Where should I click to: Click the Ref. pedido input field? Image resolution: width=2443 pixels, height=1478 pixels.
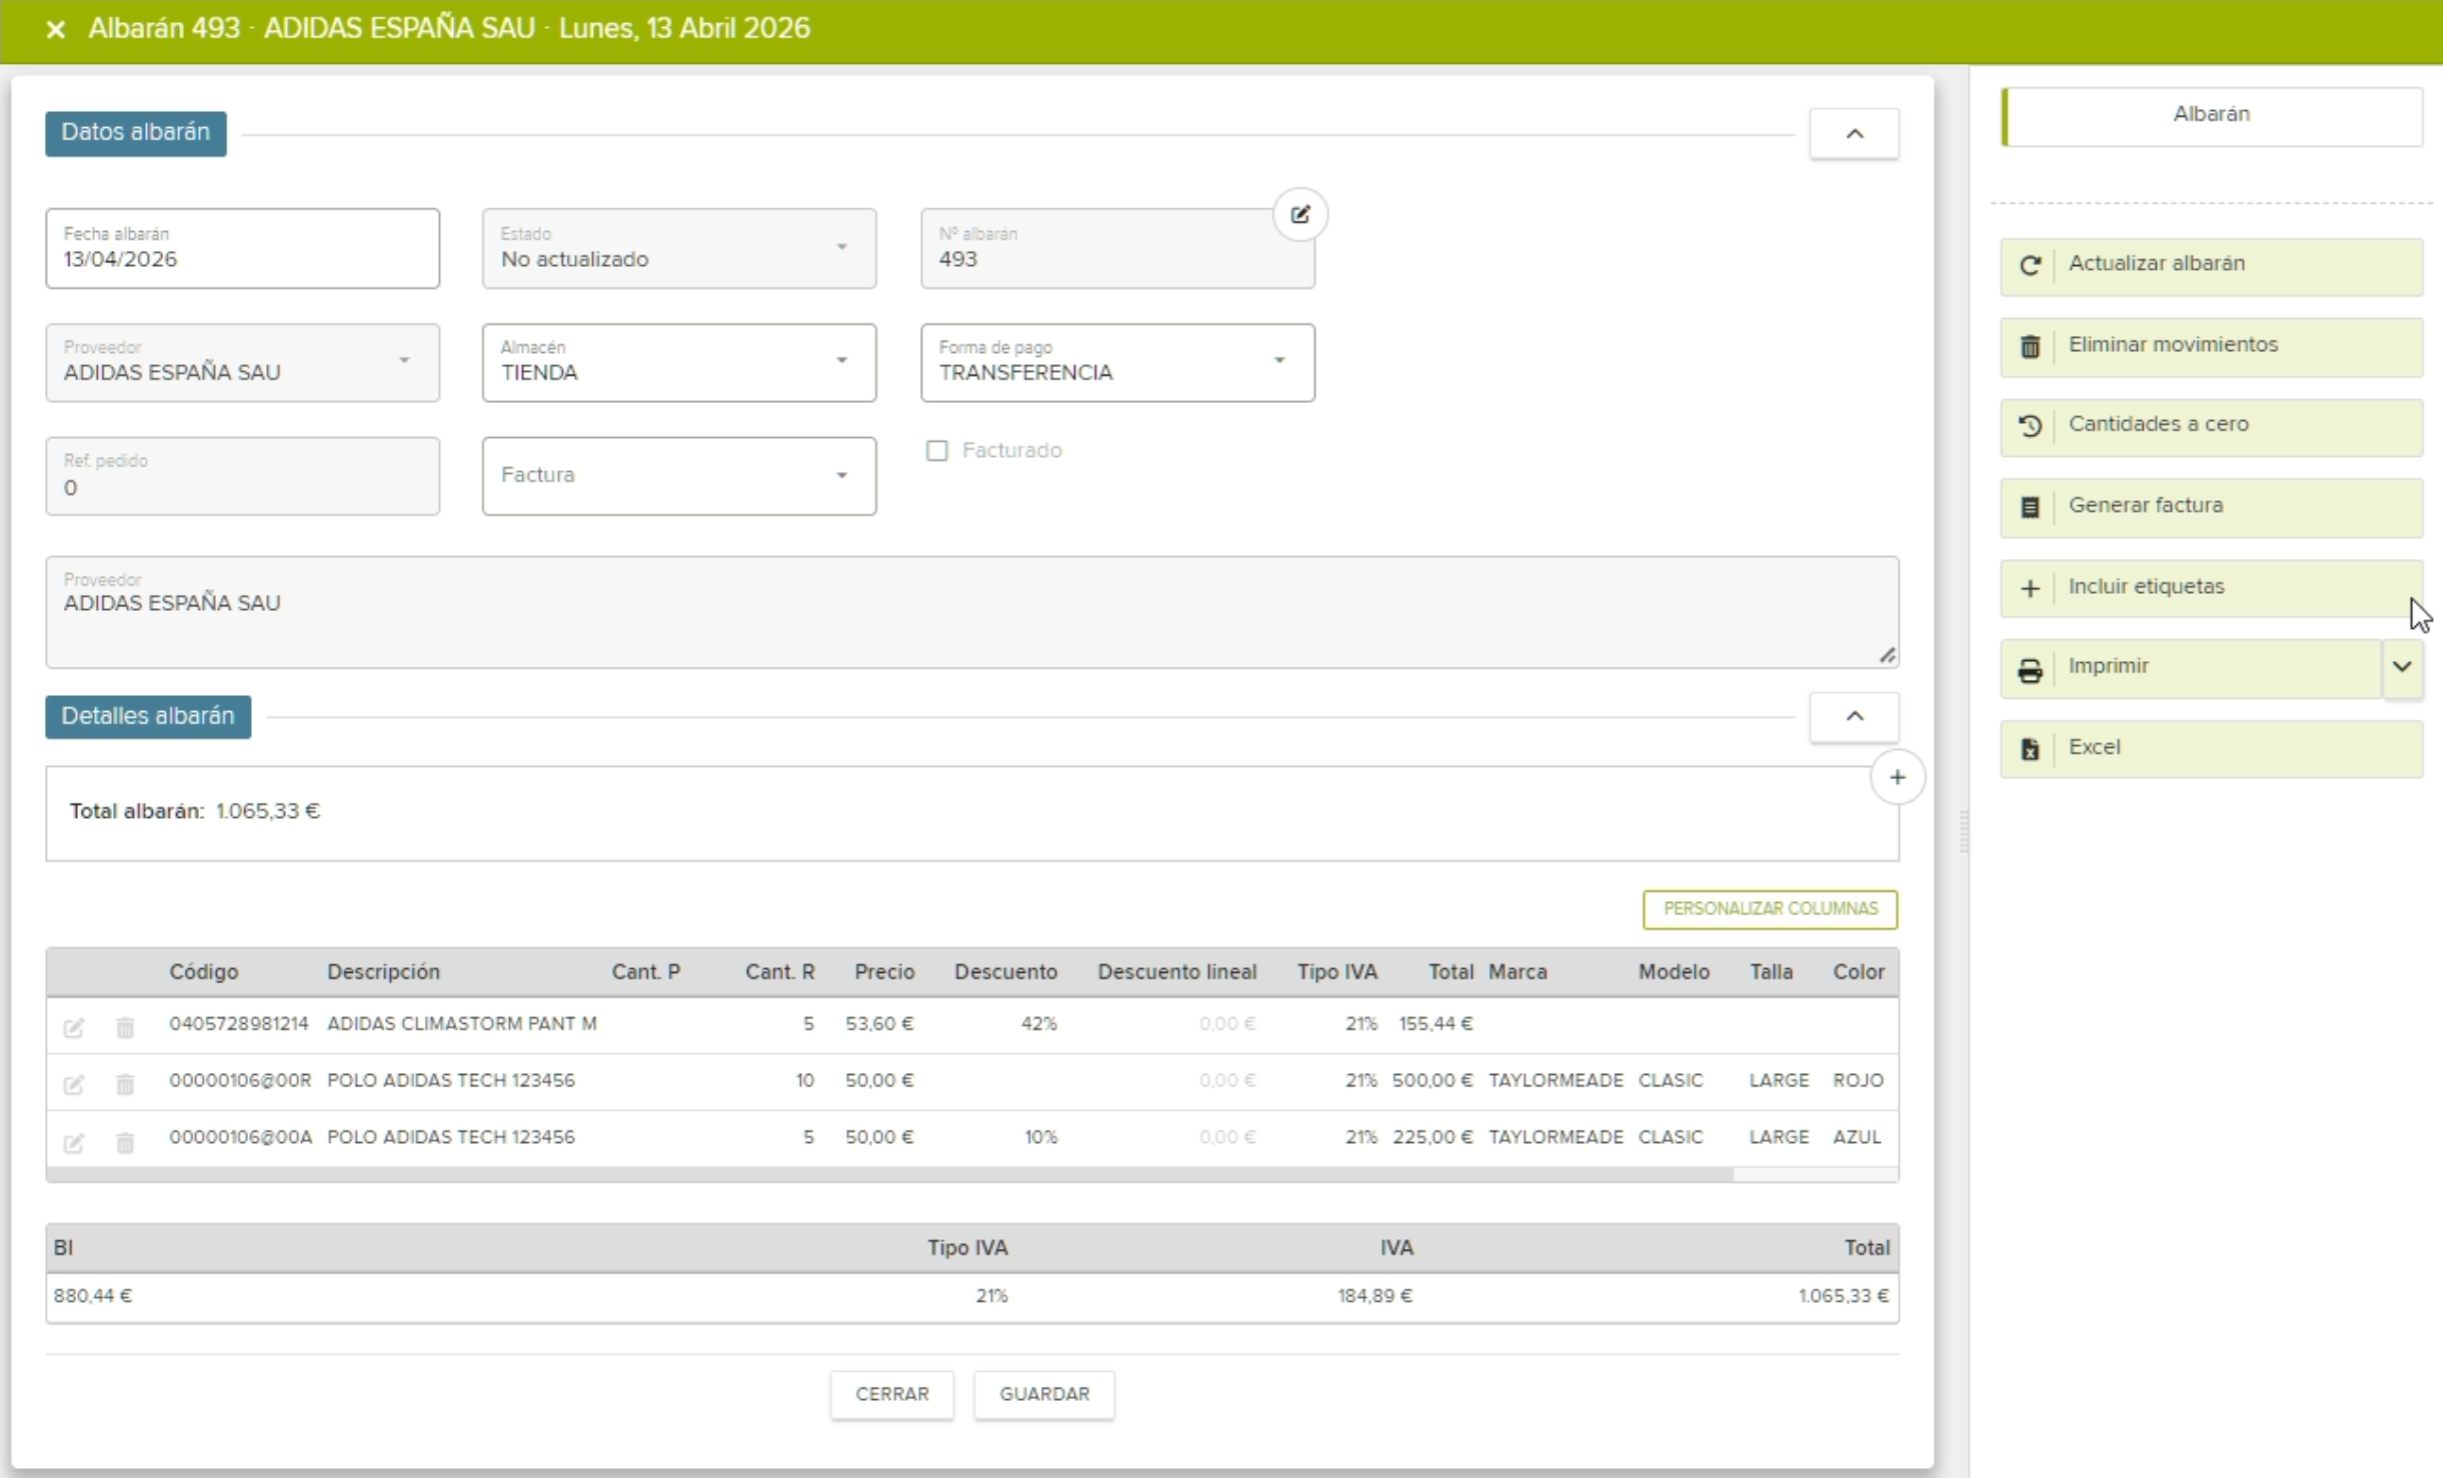click(x=242, y=476)
